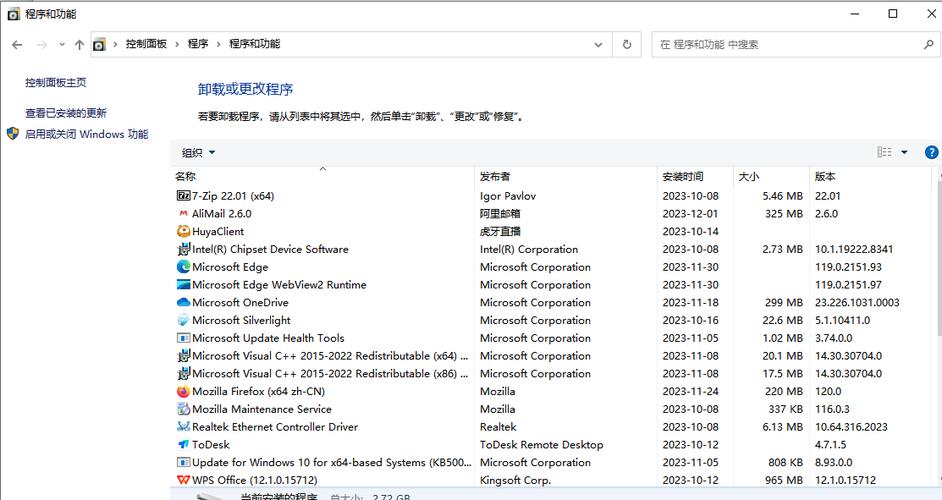
Task: Click publisher Realtek
Action: click(x=498, y=427)
